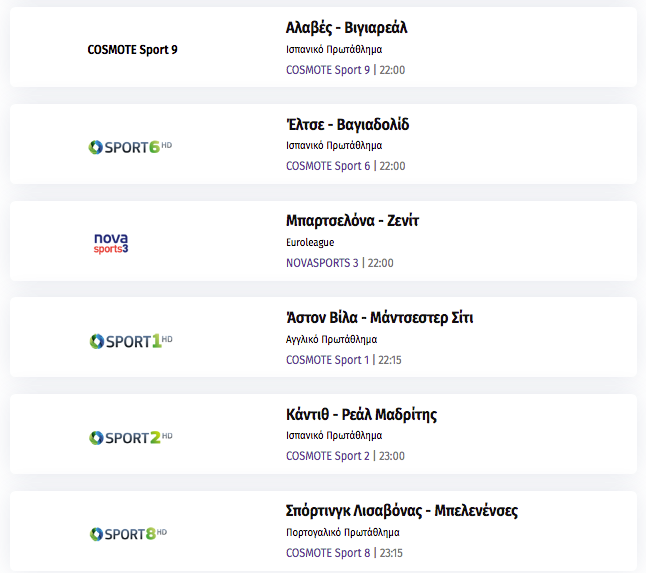Viewport: 646px width, 573px height.
Task: Click the NOVASPORTS 3 channel link
Action: click(x=322, y=263)
